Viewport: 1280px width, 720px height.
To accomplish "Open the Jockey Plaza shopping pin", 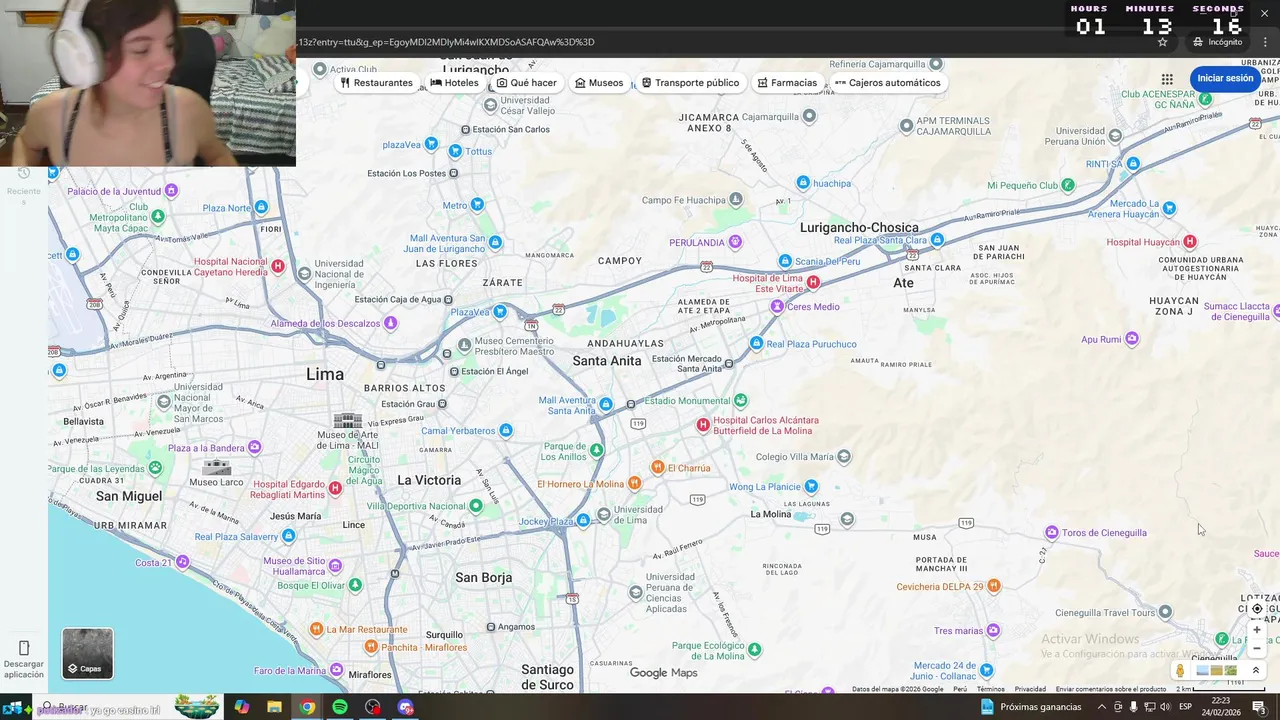I will coord(584,520).
